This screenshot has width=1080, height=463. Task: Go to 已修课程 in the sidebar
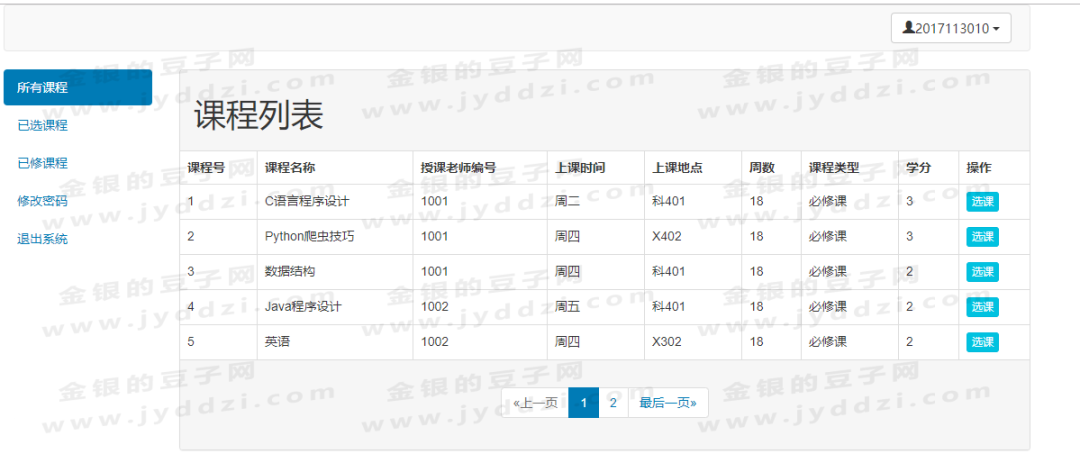pyautogui.click(x=43, y=163)
